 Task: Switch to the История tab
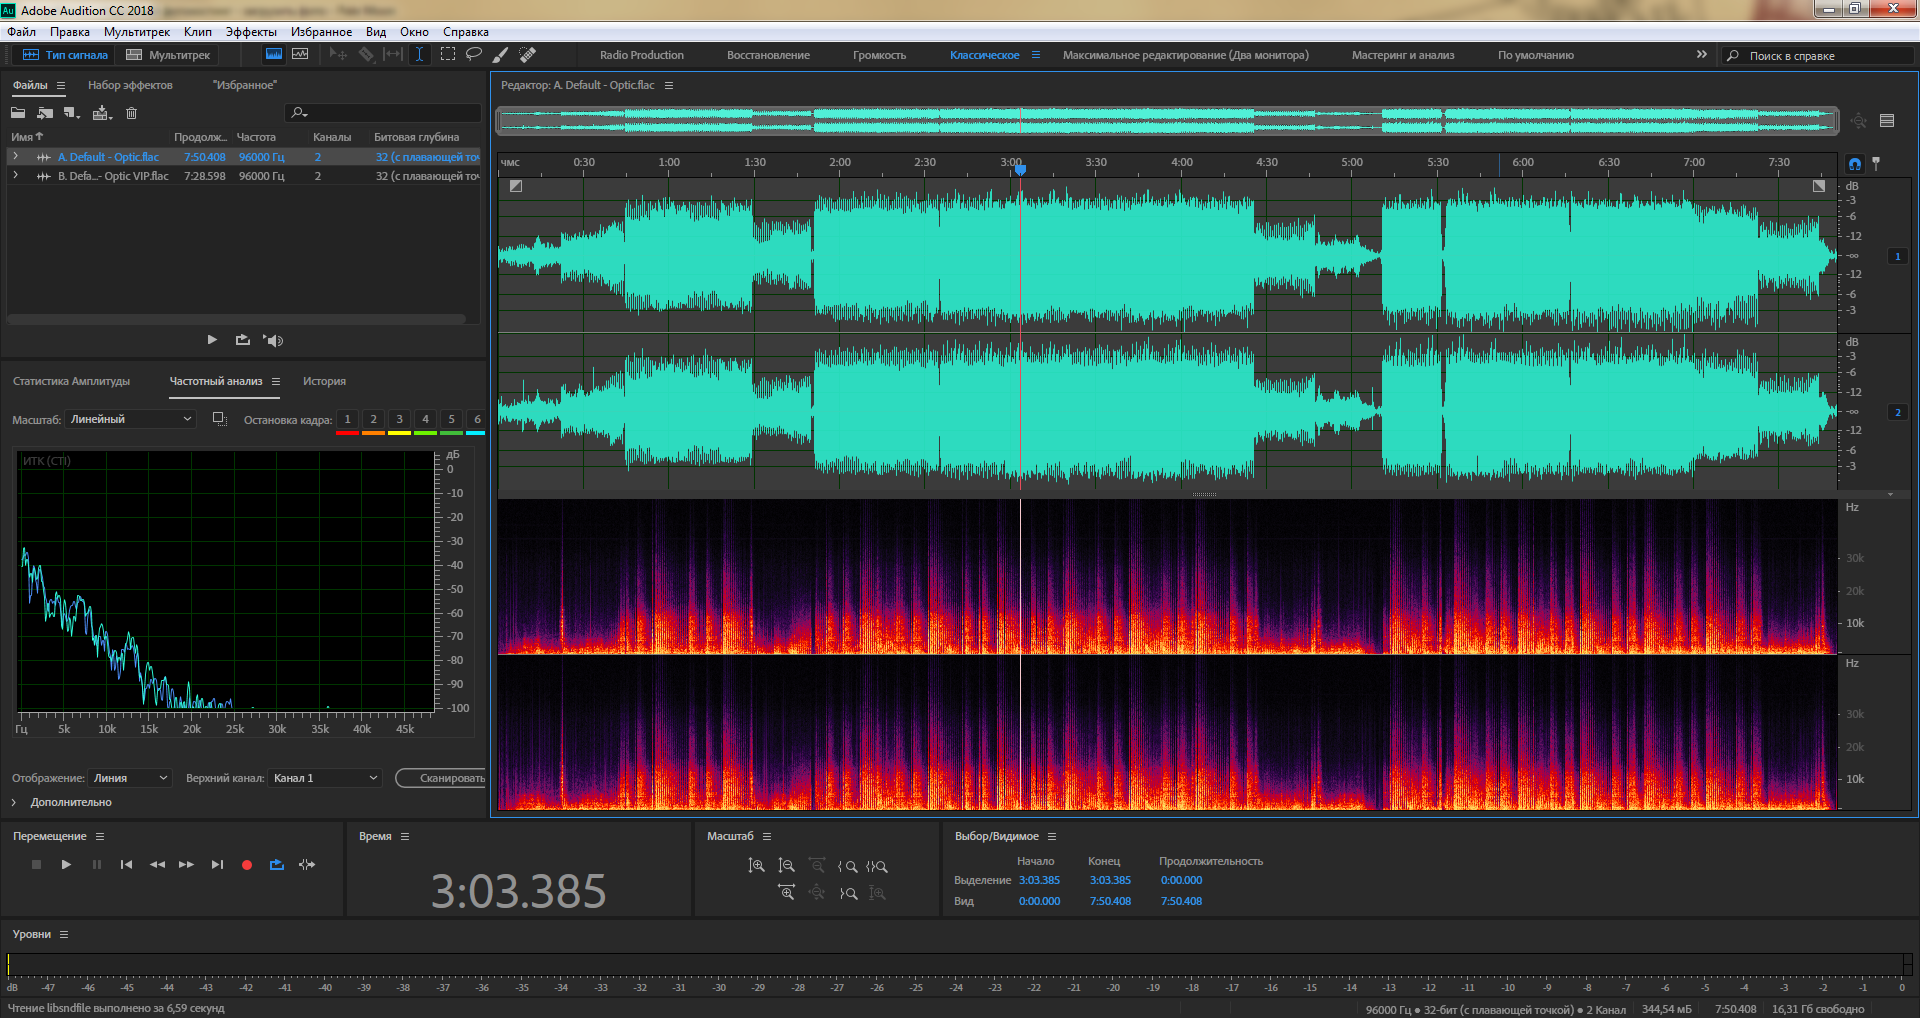pyautogui.click(x=324, y=381)
